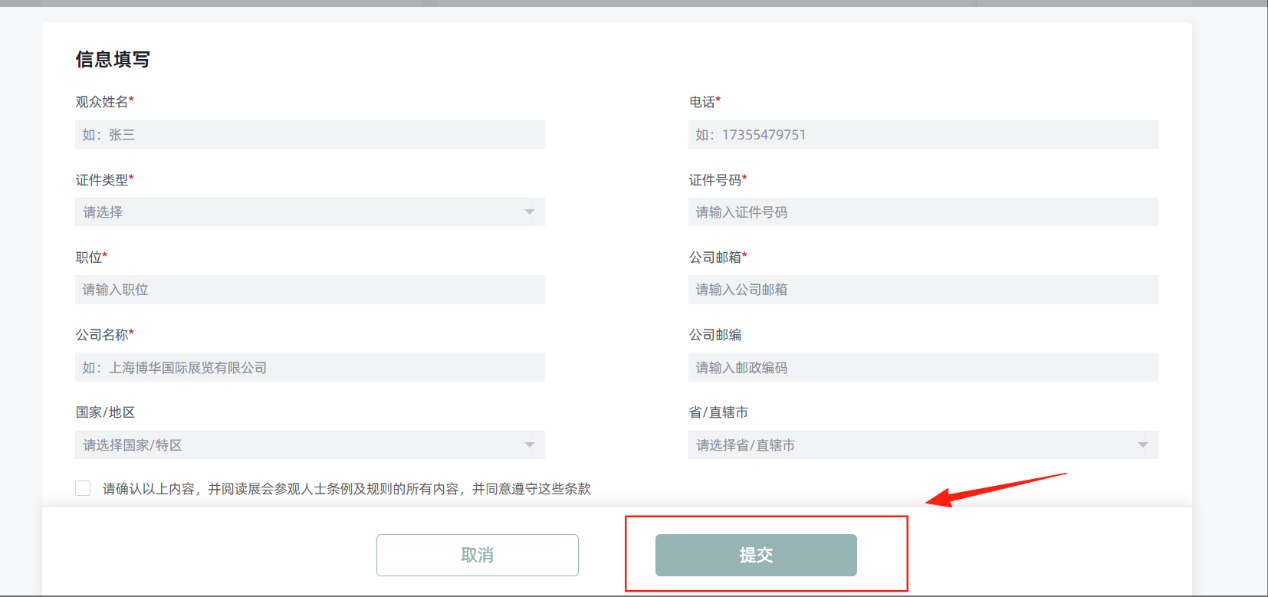1268x597 pixels.
Task: Click the arrow icon in 国家/地区 selector
Action: coord(529,445)
